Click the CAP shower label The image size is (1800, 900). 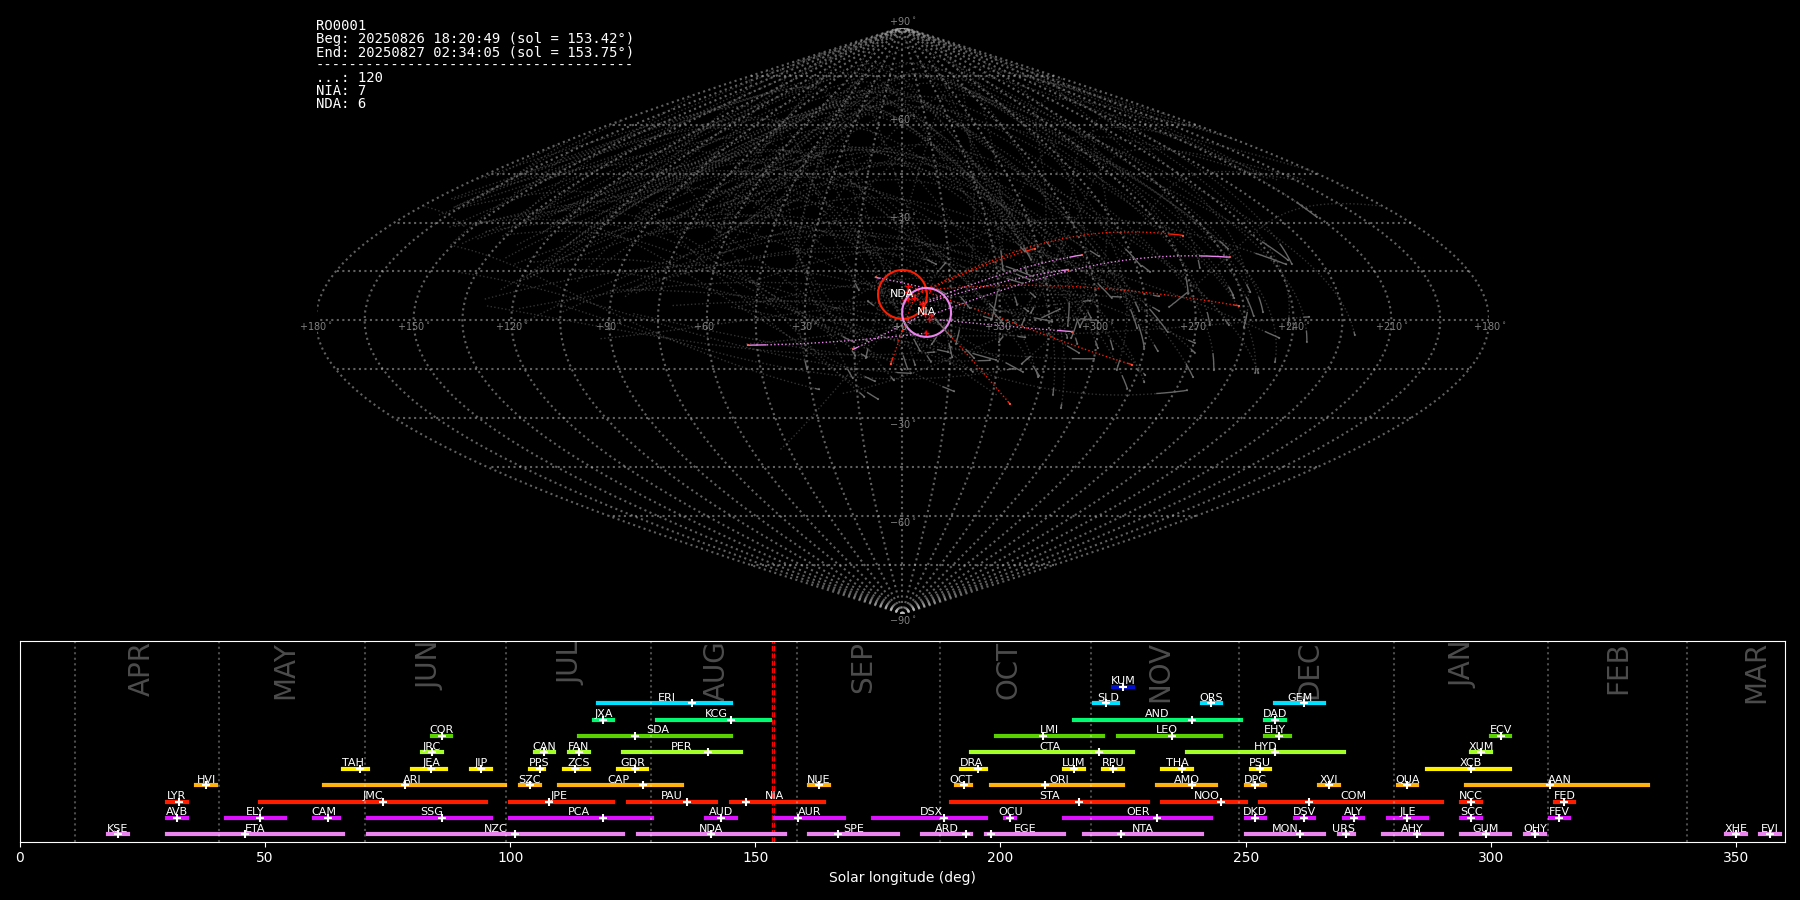(x=619, y=780)
